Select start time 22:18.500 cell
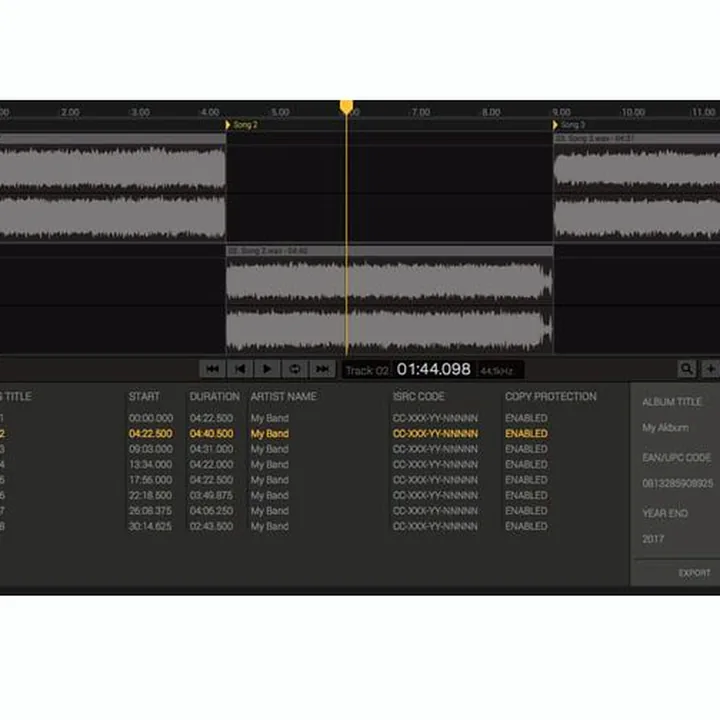Screen dimensions: 720x720 tap(151, 495)
